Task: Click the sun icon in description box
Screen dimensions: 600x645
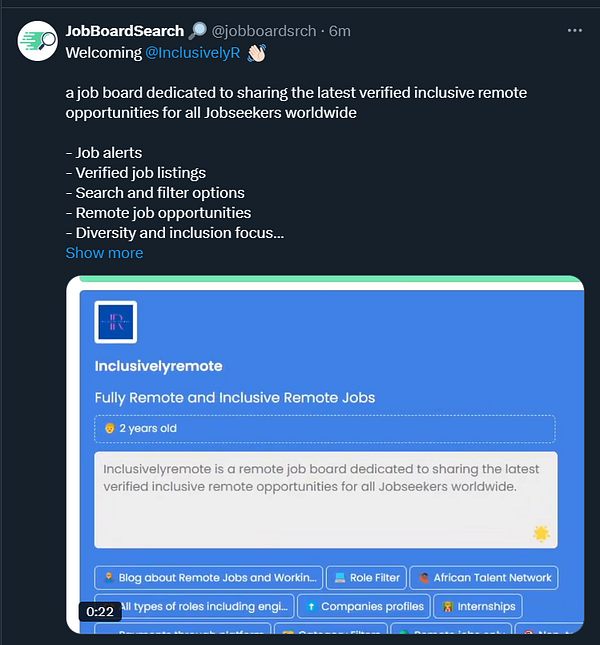Action: [541, 533]
